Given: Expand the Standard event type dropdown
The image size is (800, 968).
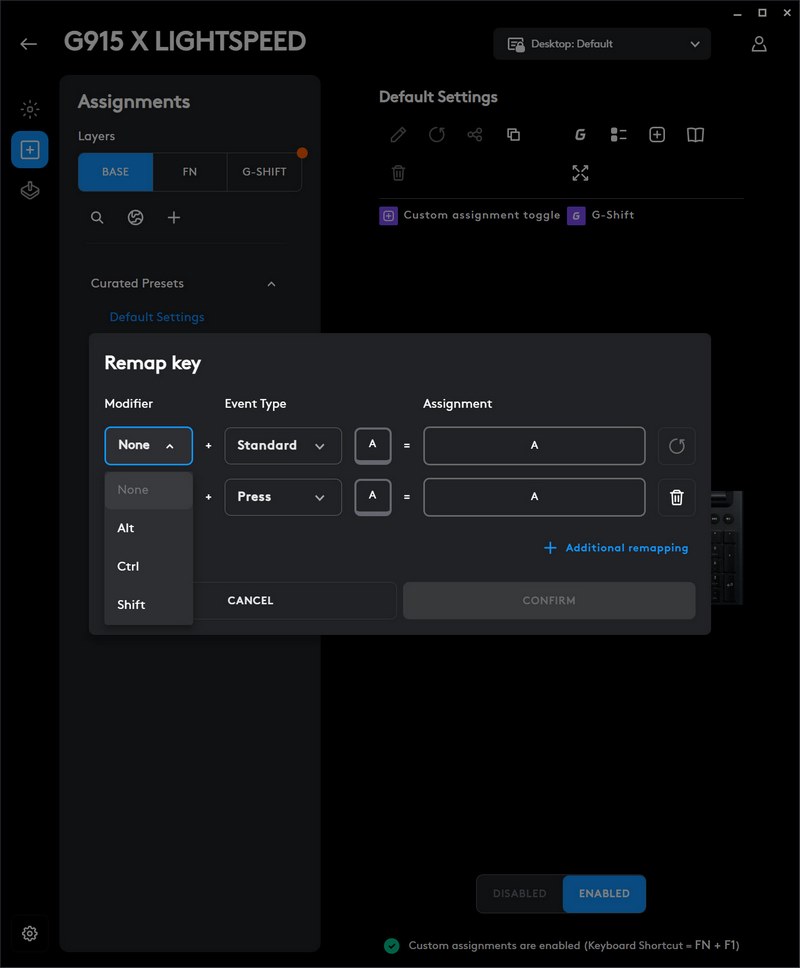Looking at the screenshot, I should [x=282, y=446].
